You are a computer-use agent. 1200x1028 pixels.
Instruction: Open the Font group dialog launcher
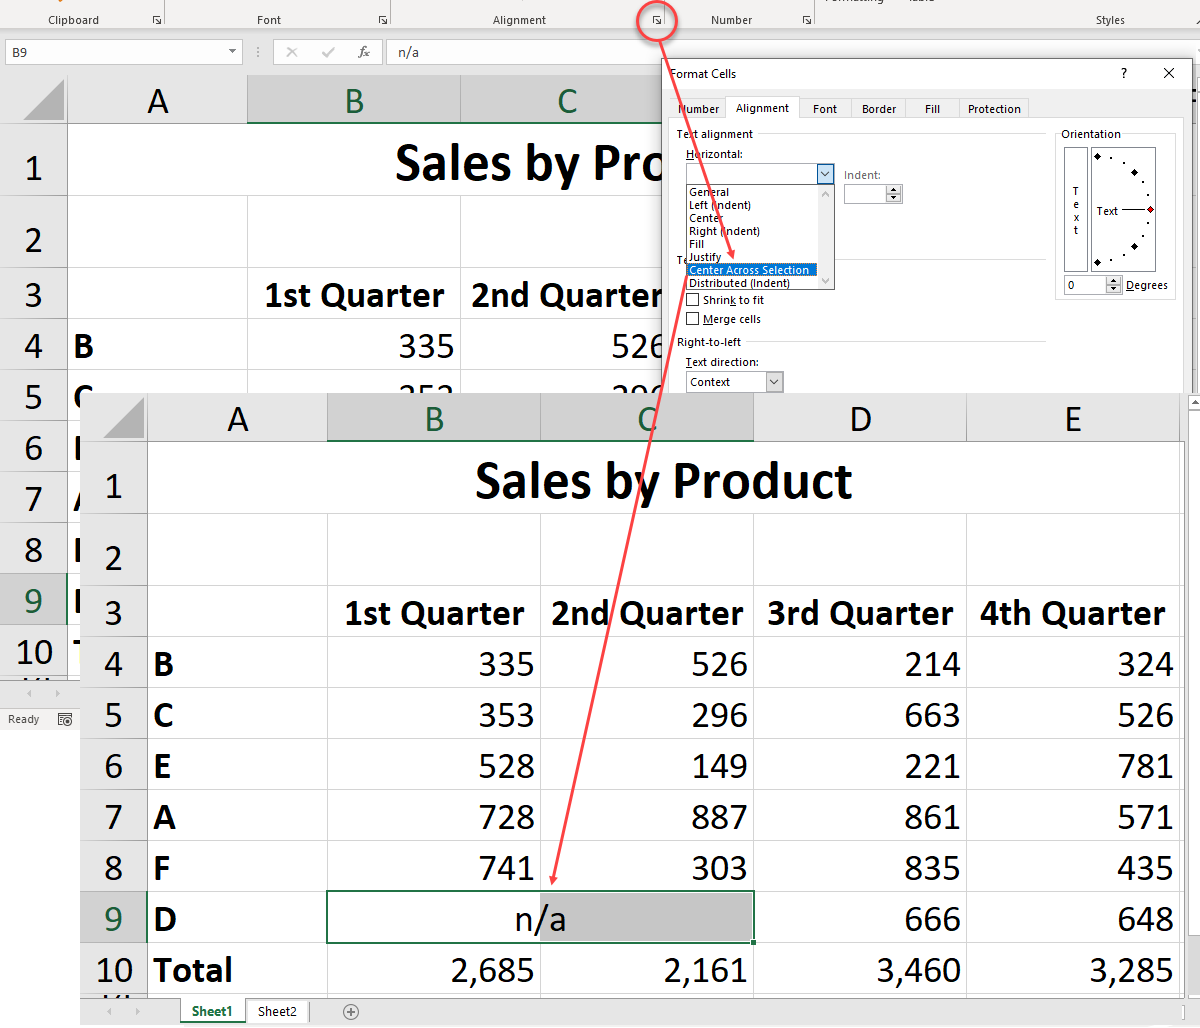(x=383, y=20)
